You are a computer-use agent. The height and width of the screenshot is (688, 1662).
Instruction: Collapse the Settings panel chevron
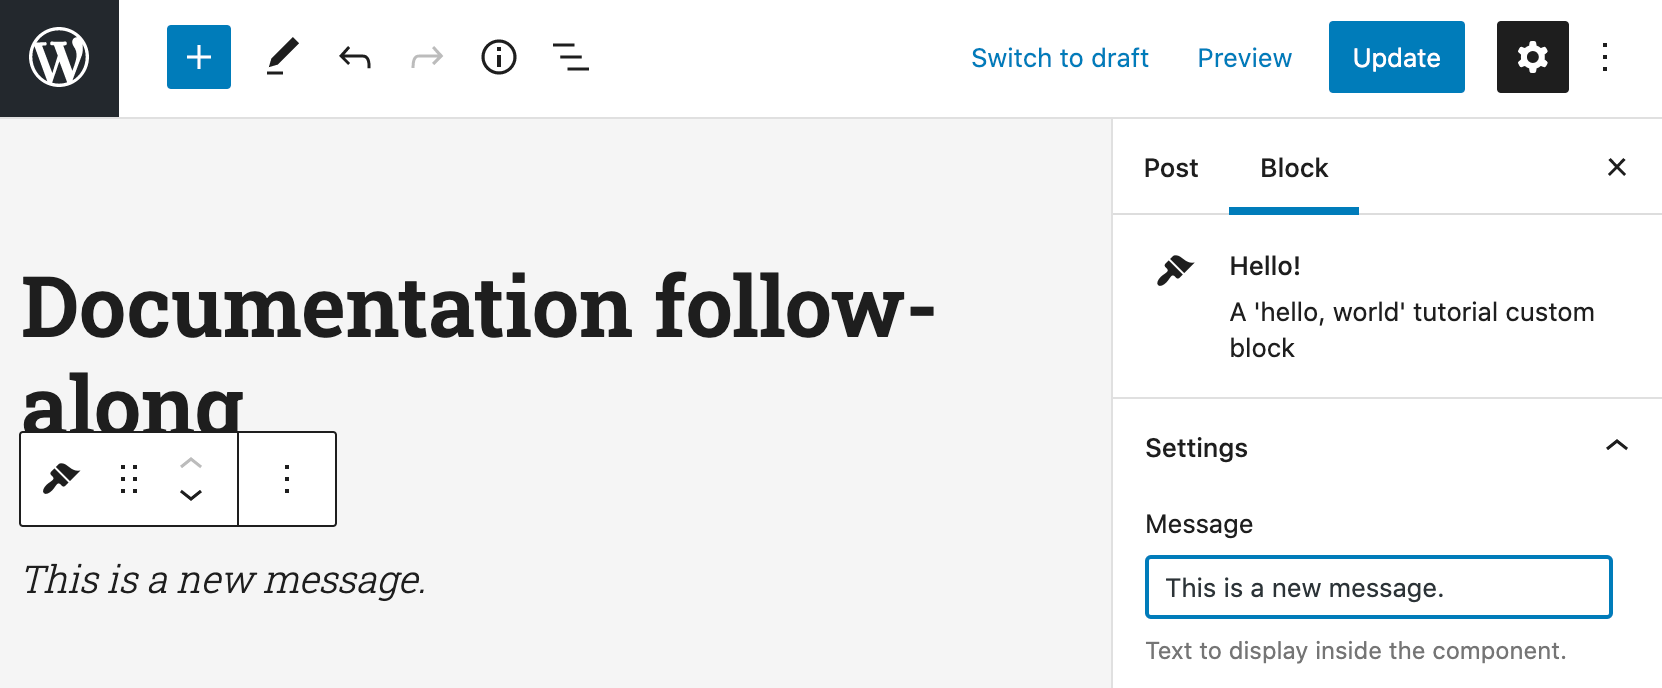pos(1616,446)
